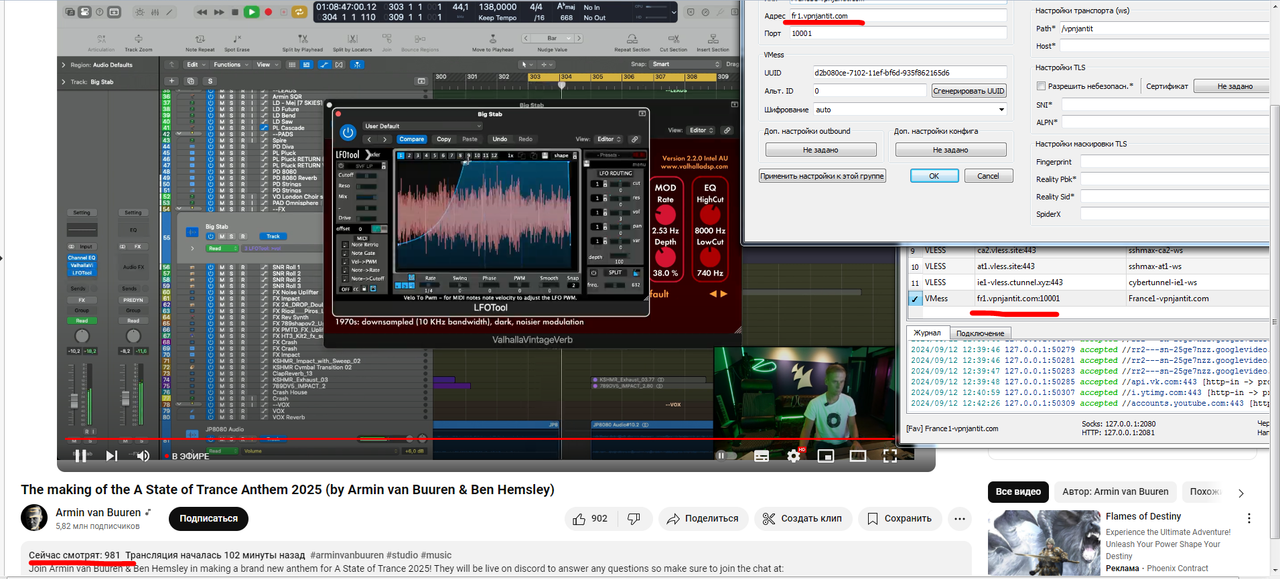The width and height of the screenshot is (1280, 579).
Task: Open User Default preset dropdown in LFOTool
Action: 422,126
